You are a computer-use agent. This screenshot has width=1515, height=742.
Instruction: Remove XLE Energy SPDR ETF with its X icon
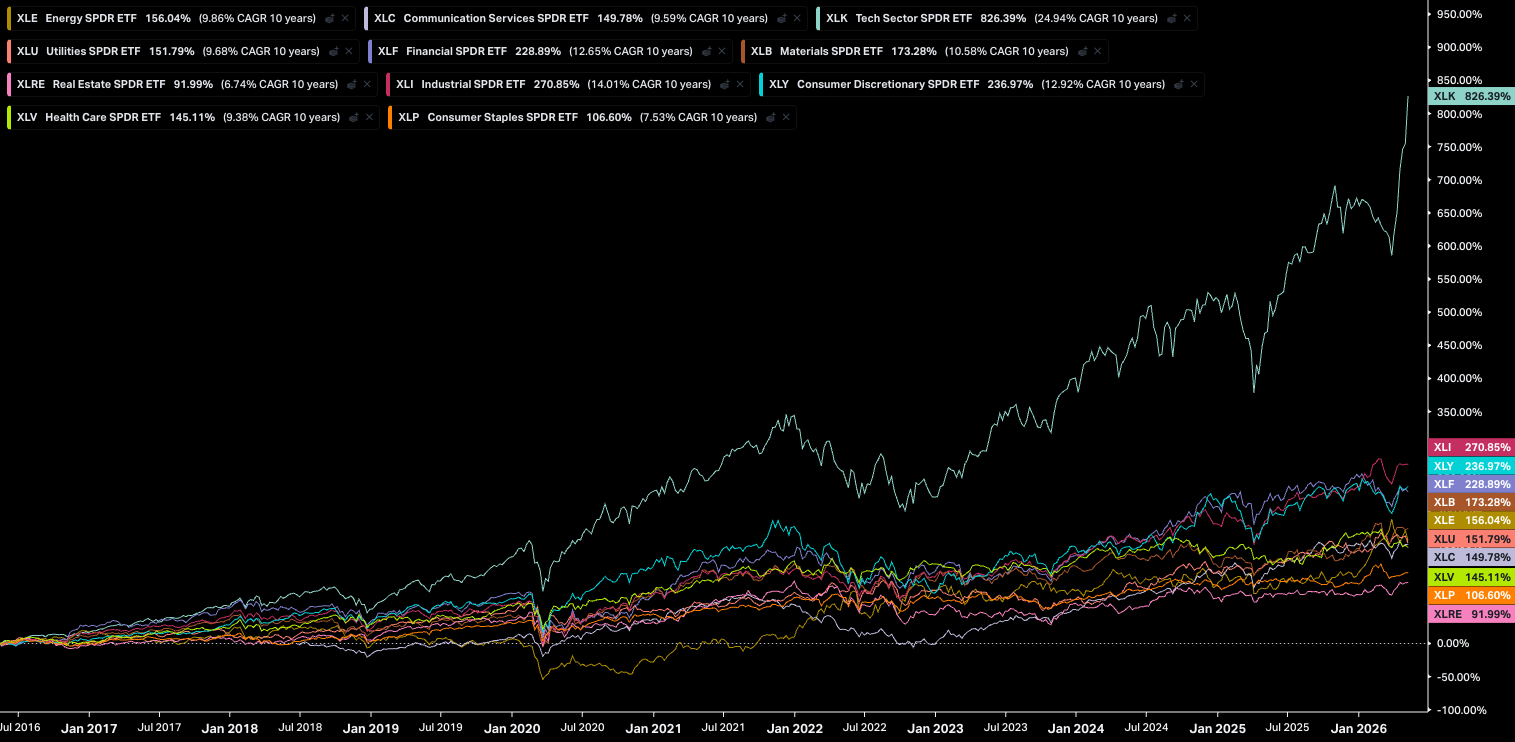[345, 19]
